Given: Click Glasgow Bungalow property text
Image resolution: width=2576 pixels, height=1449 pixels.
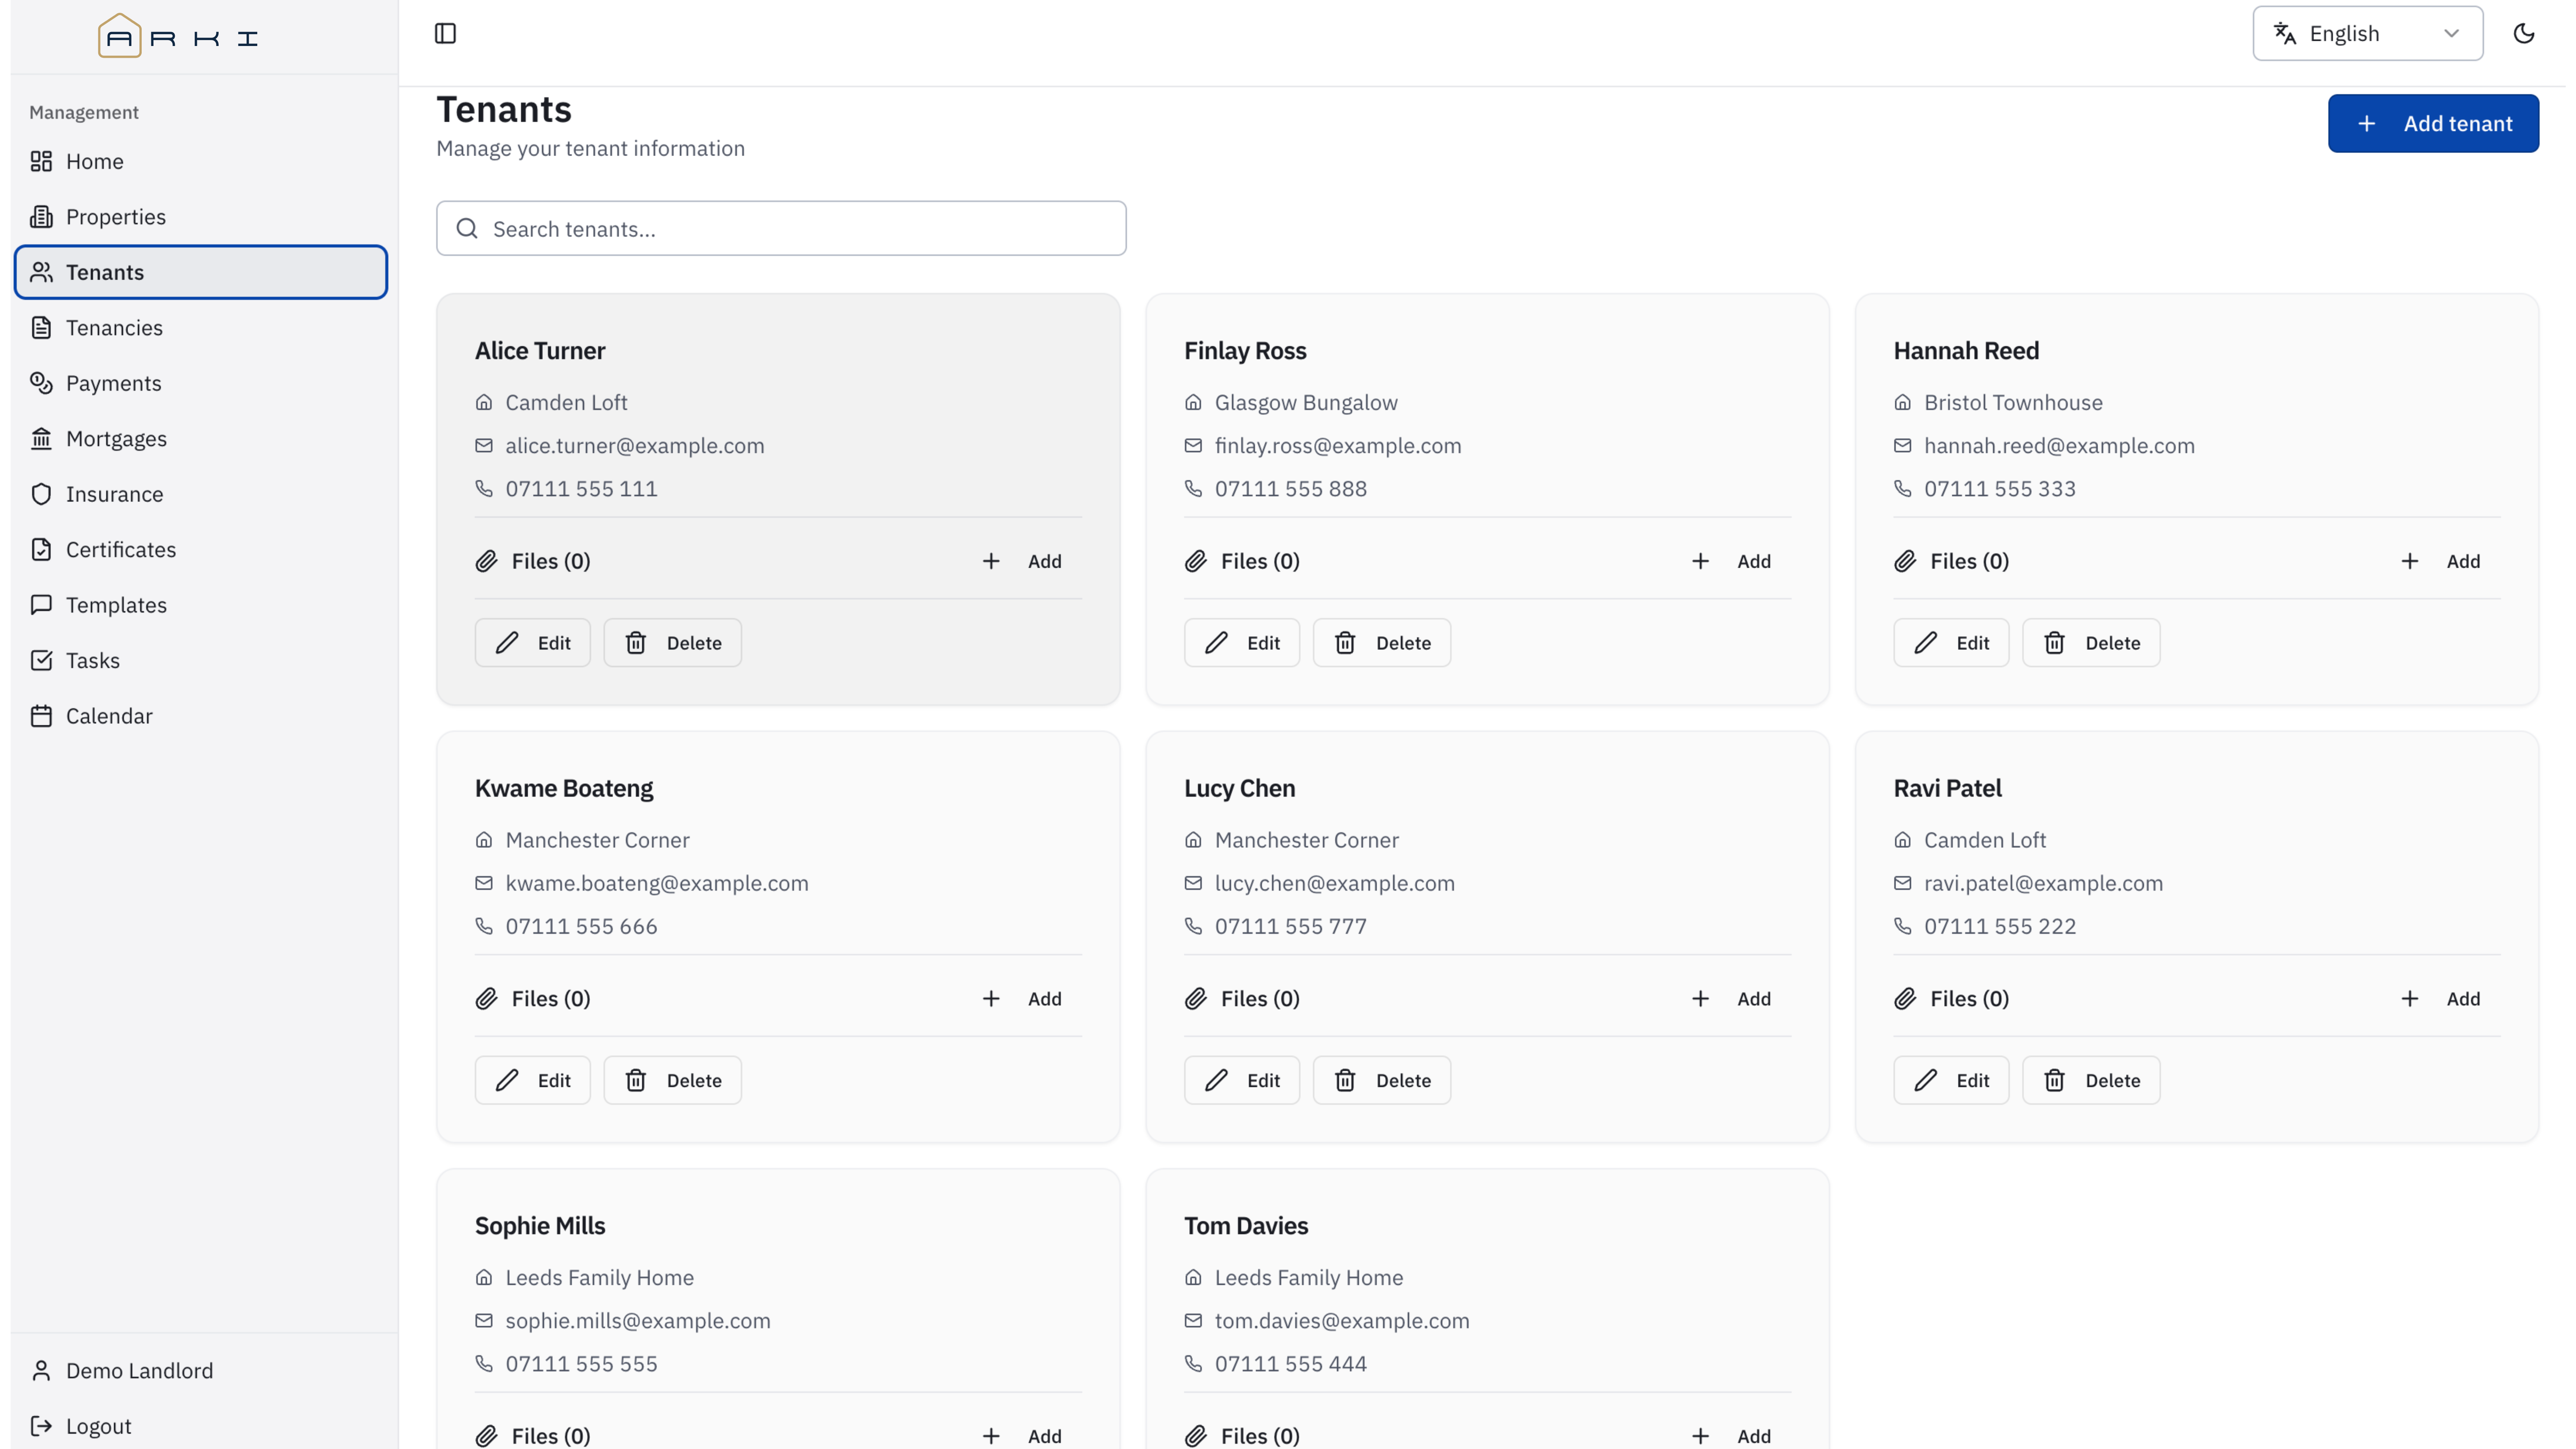Looking at the screenshot, I should 1306,402.
